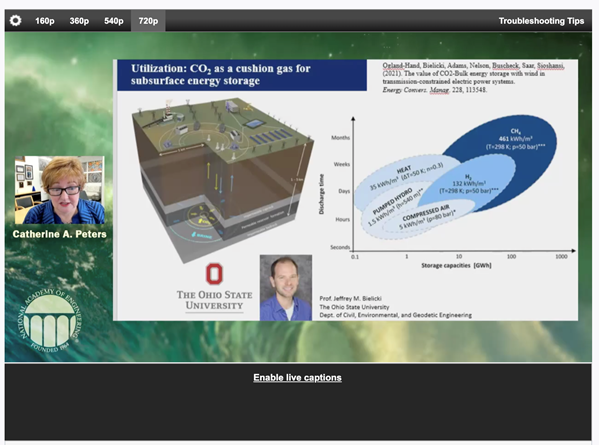The width and height of the screenshot is (599, 445).
Task: Choose 540p video quality
Action: [114, 21]
